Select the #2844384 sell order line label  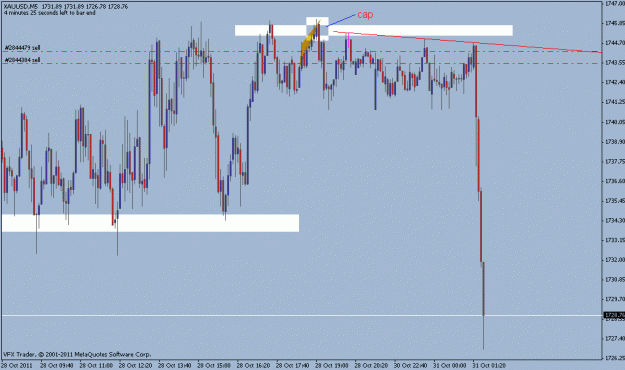pos(22,60)
